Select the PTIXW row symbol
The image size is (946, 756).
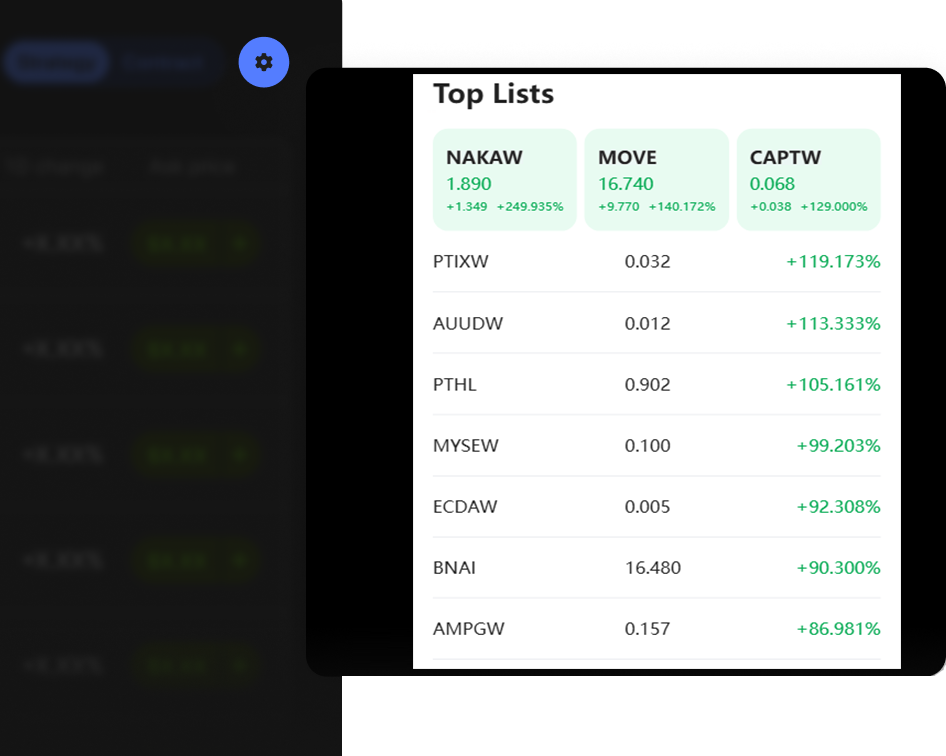click(460, 262)
